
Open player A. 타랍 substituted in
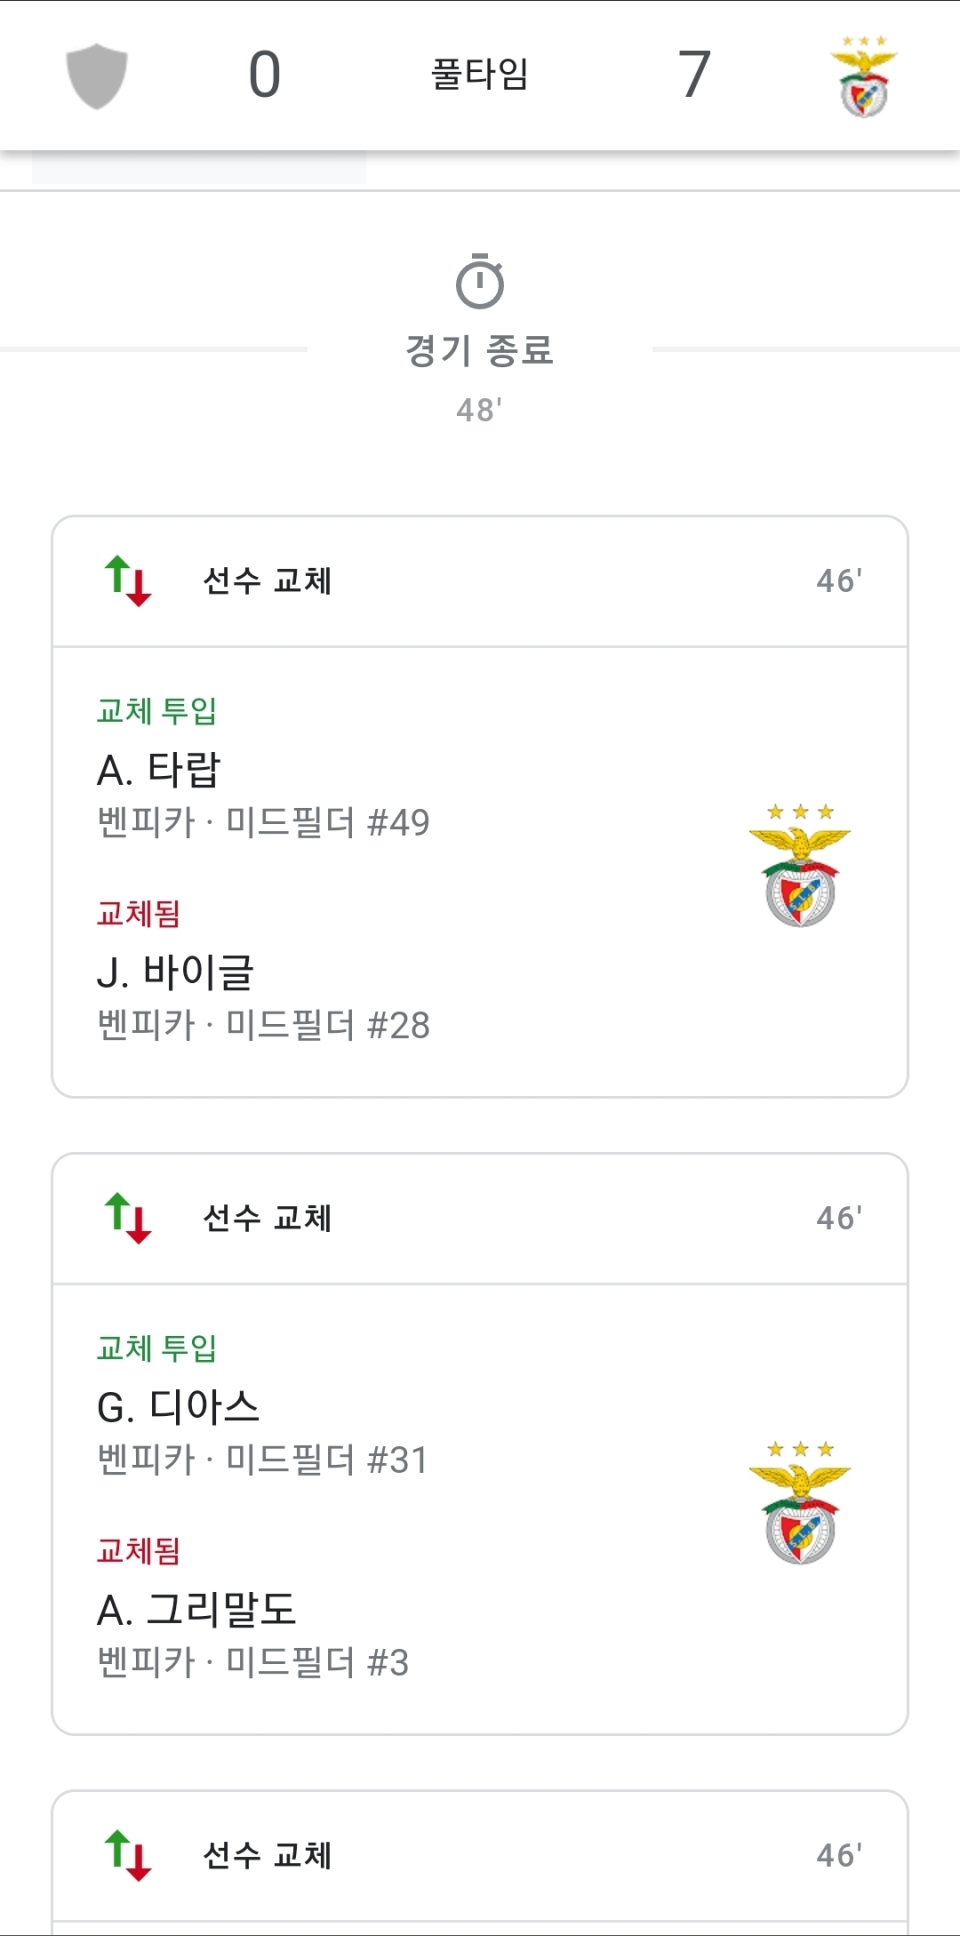(159, 770)
